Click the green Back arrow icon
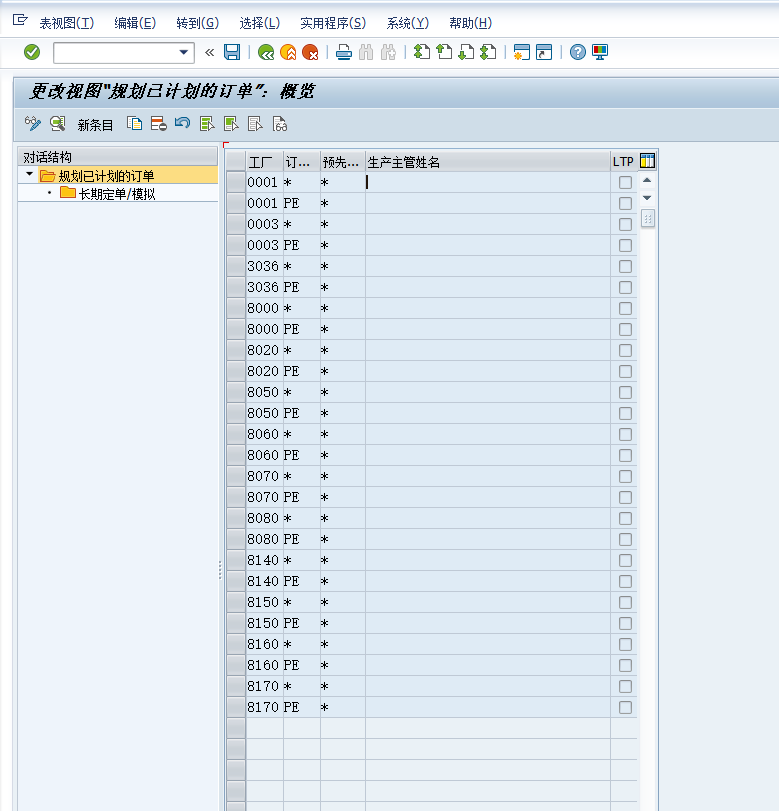779x811 pixels. point(266,52)
